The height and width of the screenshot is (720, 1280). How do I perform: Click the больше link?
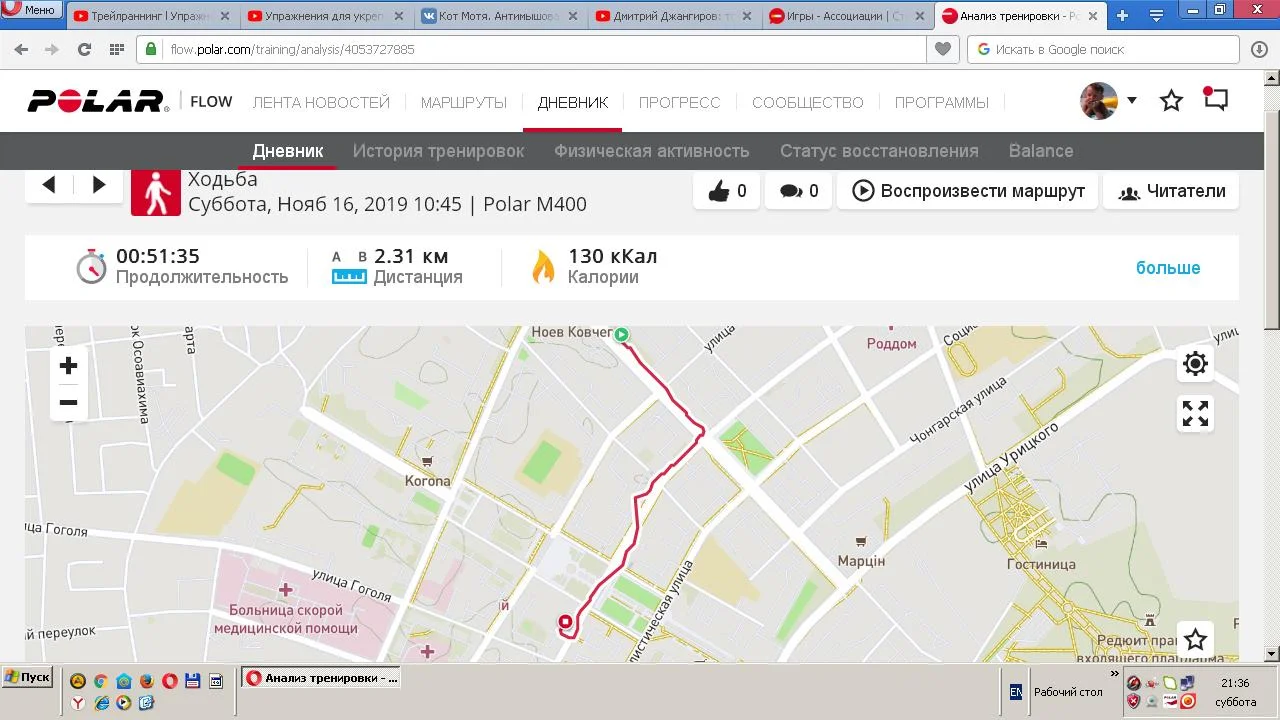click(1168, 268)
